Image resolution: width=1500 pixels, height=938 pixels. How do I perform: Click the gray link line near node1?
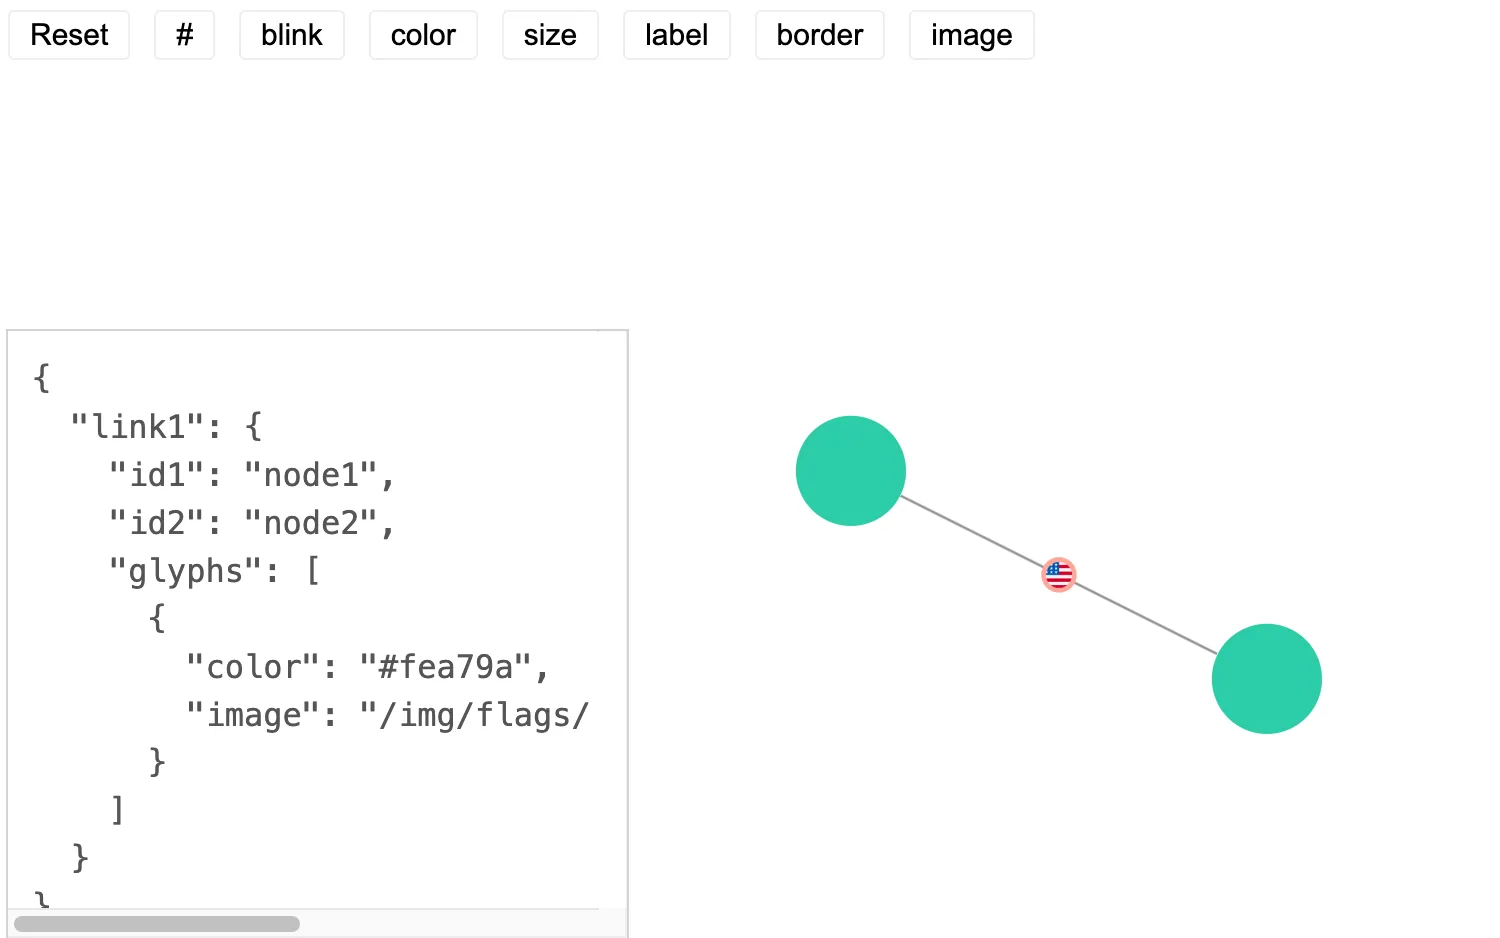pyautogui.click(x=970, y=531)
